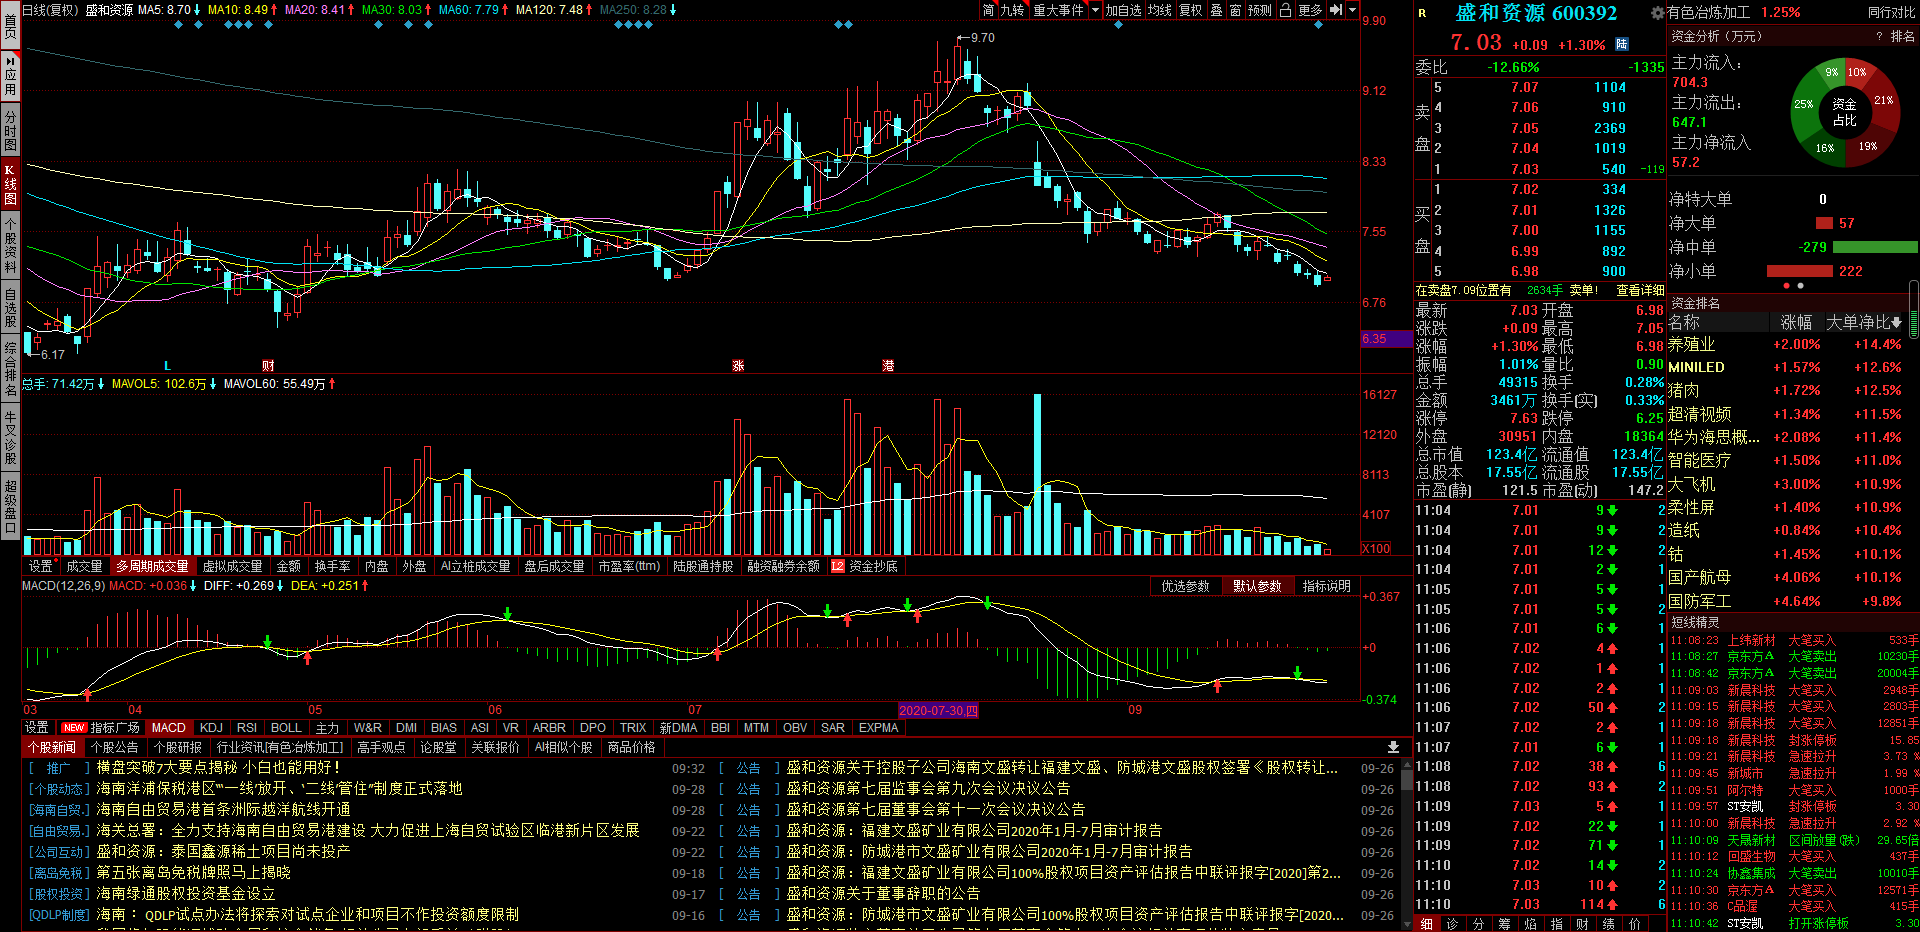Open the 设置 menu for volume panel
This screenshot has height=932, width=1920.
pos(41,566)
